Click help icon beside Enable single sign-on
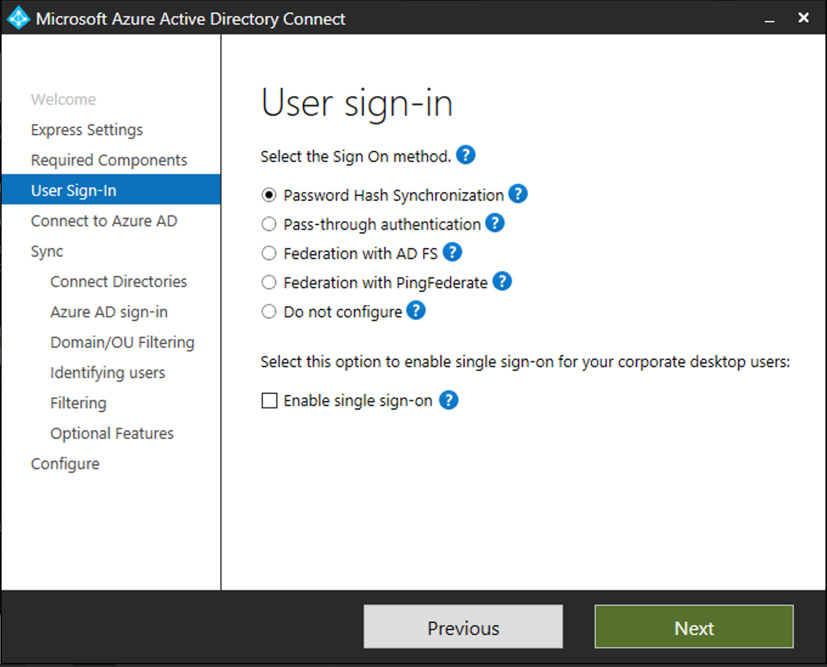 pyautogui.click(x=449, y=400)
